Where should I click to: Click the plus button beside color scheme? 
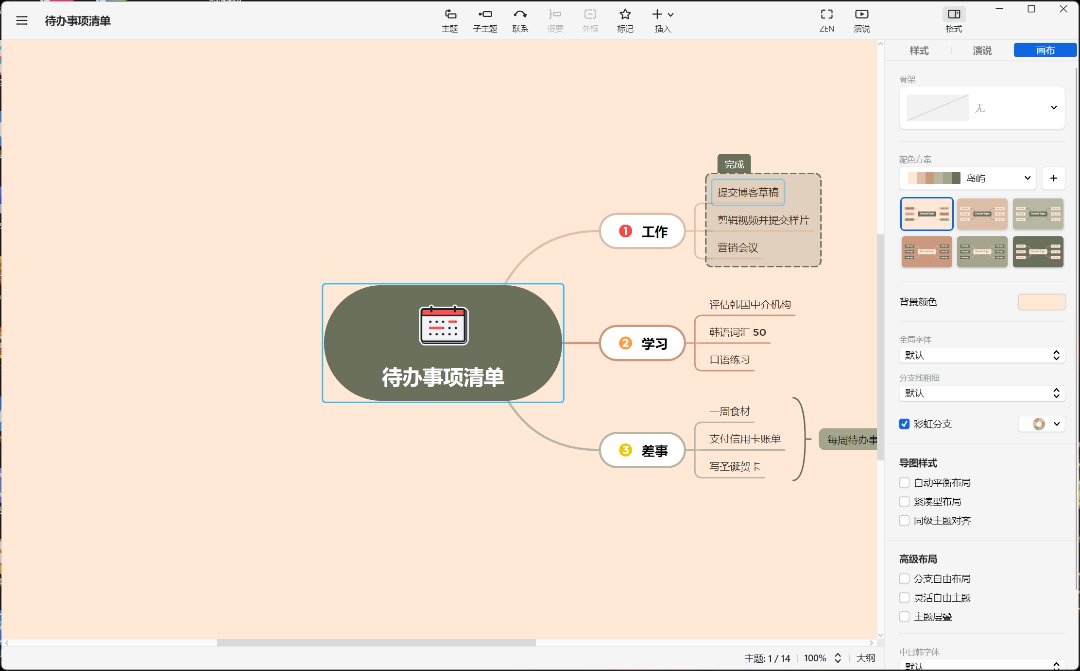1053,178
